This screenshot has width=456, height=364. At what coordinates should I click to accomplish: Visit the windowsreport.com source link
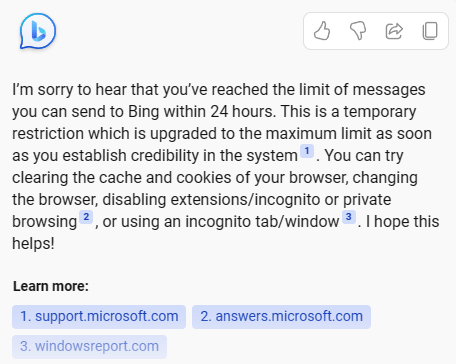(x=89, y=347)
